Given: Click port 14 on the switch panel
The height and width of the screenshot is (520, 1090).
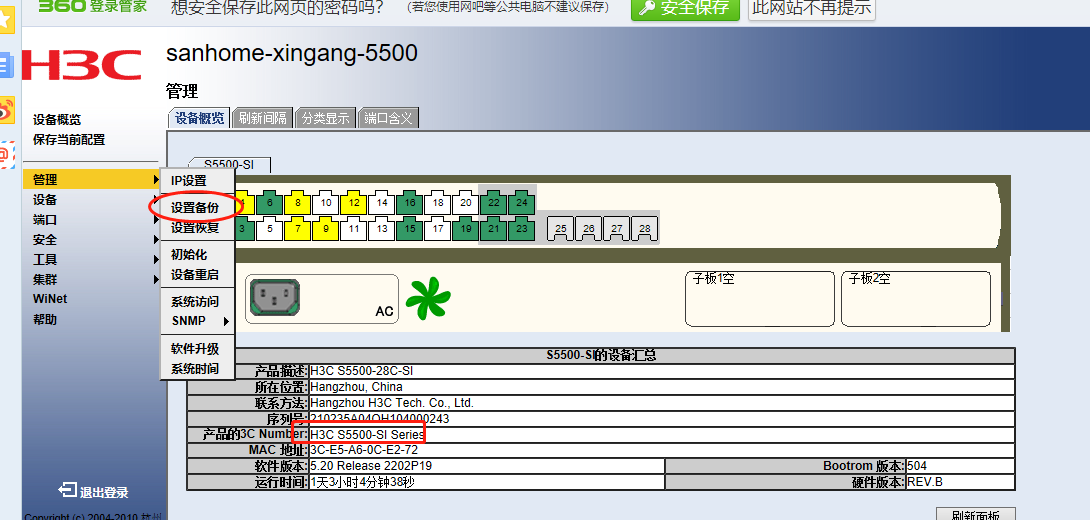Looking at the screenshot, I should tap(382, 202).
